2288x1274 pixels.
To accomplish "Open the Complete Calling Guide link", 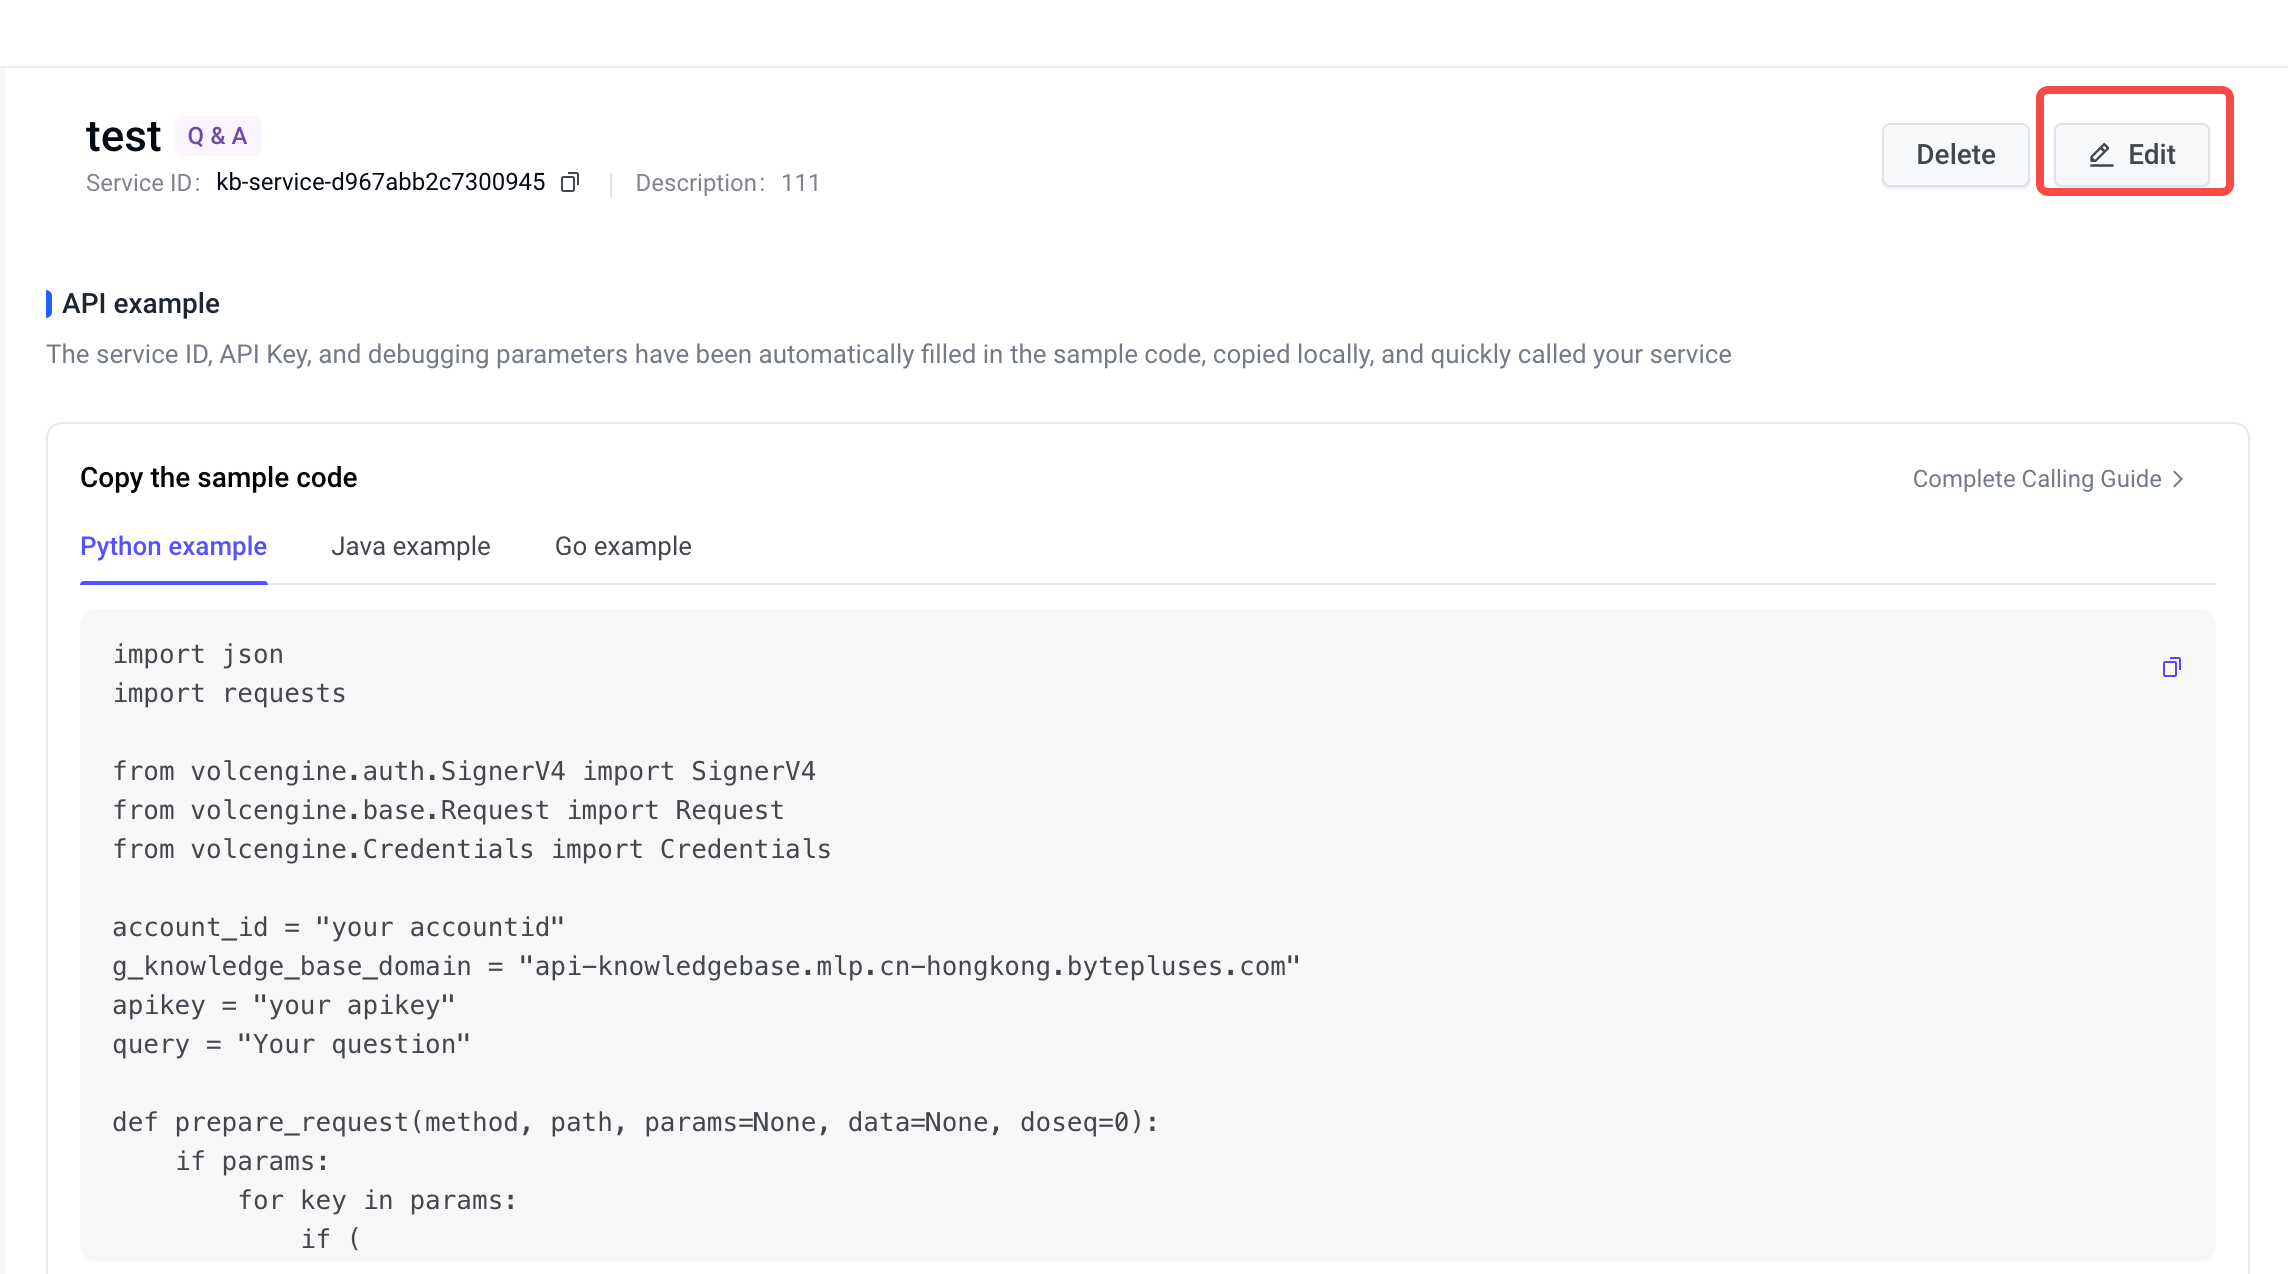I will tap(2036, 479).
